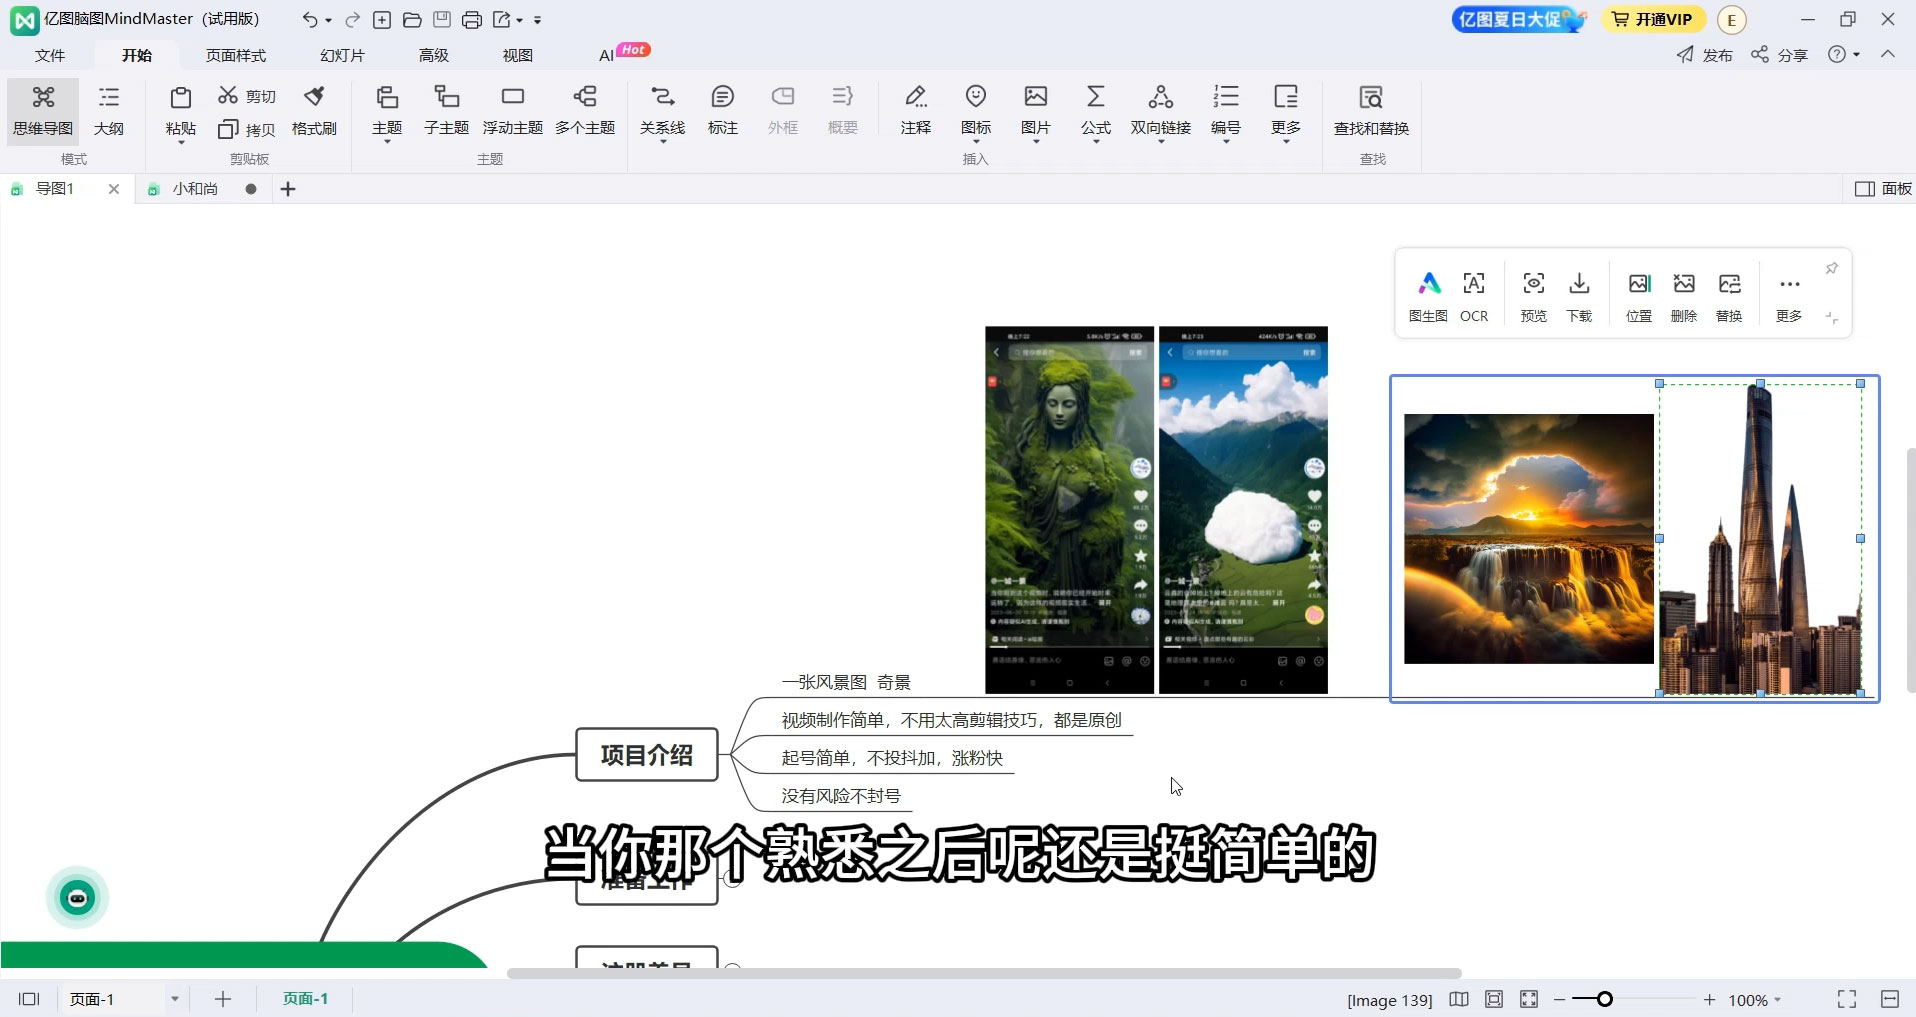Add a 子主题 subtopic
This screenshot has height=1017, width=1916.
coord(445,110)
